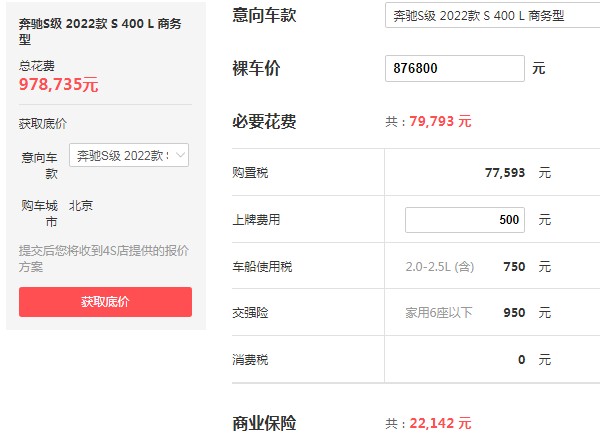The image size is (600, 441).
Task: Click the 交强险 row label
Action: [250, 313]
